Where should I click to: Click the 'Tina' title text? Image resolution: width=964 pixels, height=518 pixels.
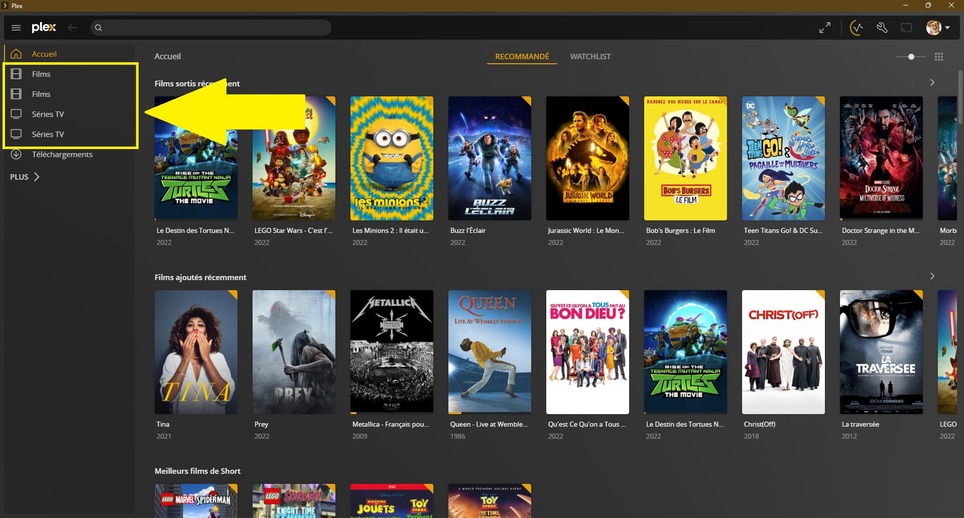(x=163, y=424)
